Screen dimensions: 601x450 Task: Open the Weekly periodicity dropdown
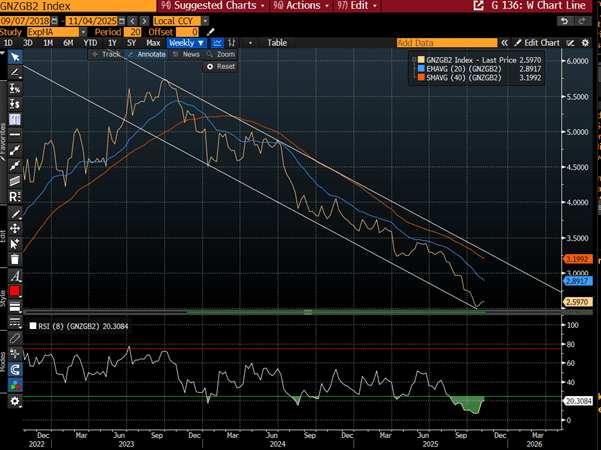point(187,43)
